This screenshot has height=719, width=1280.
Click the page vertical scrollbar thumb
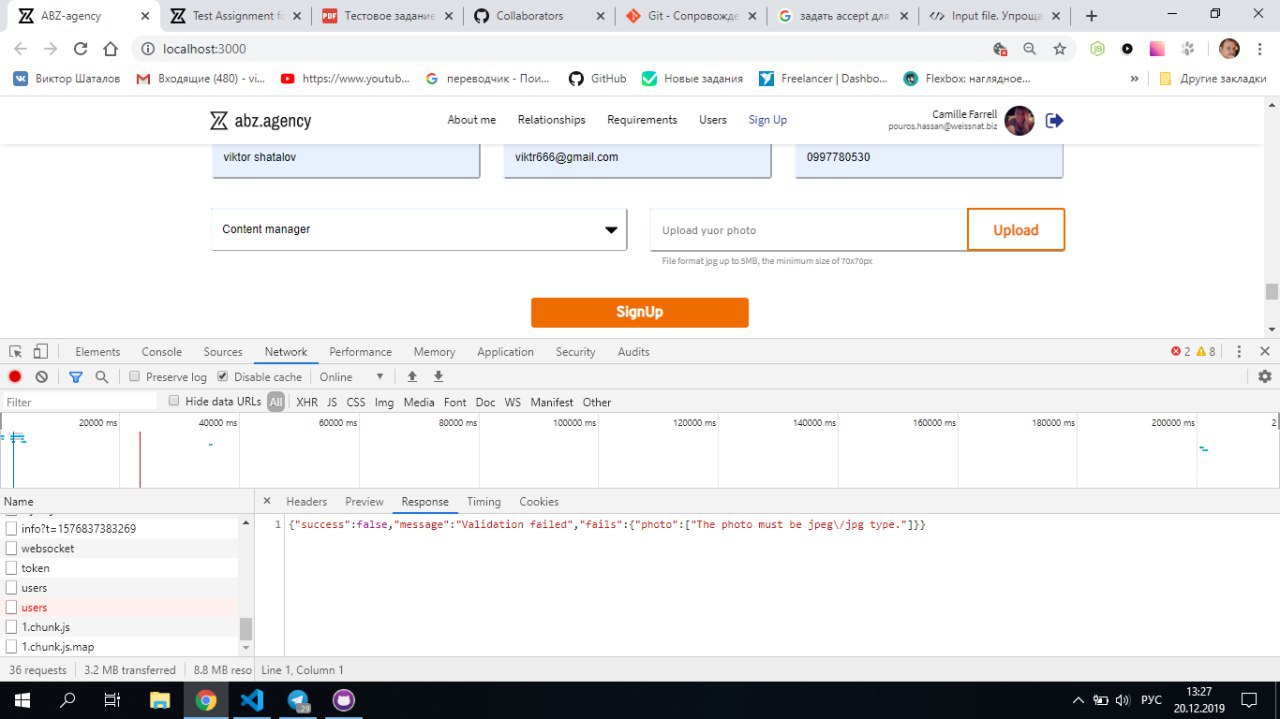[x=1272, y=291]
